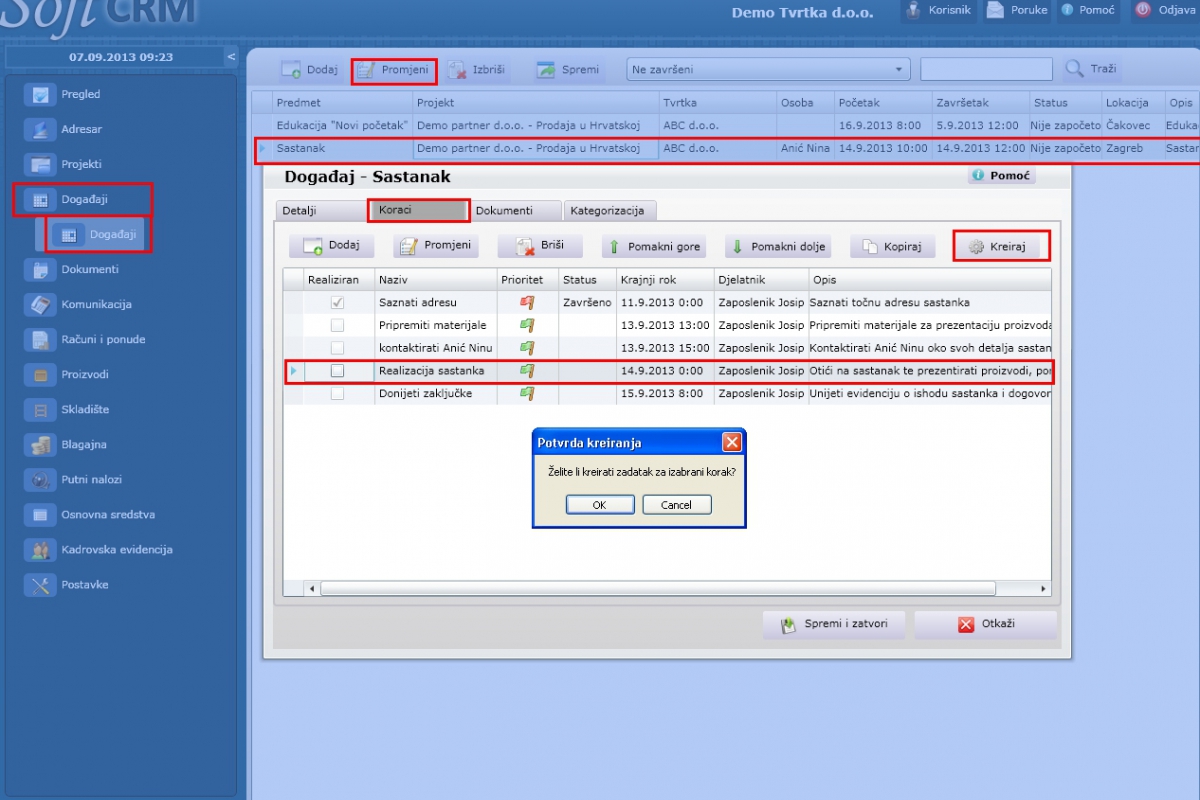The height and width of the screenshot is (800, 1200).
Task: Expand the Događaji main sidebar item
Action: 82,199
